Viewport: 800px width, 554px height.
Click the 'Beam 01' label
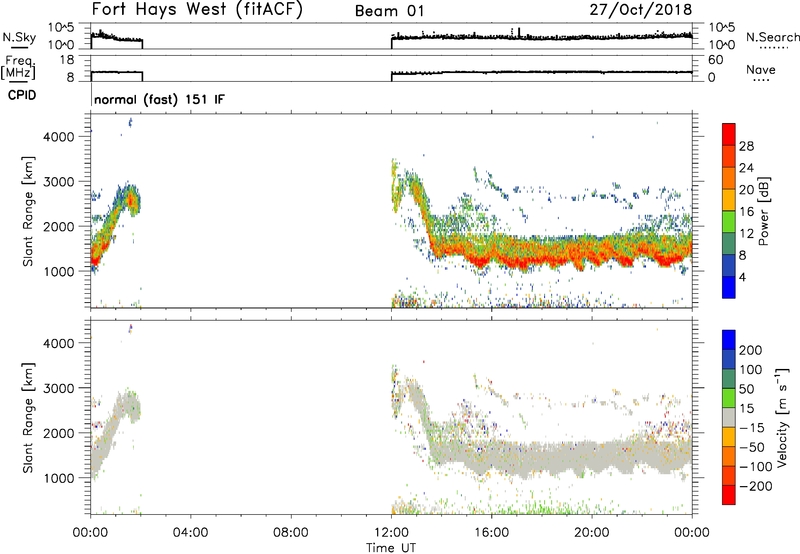[389, 11]
